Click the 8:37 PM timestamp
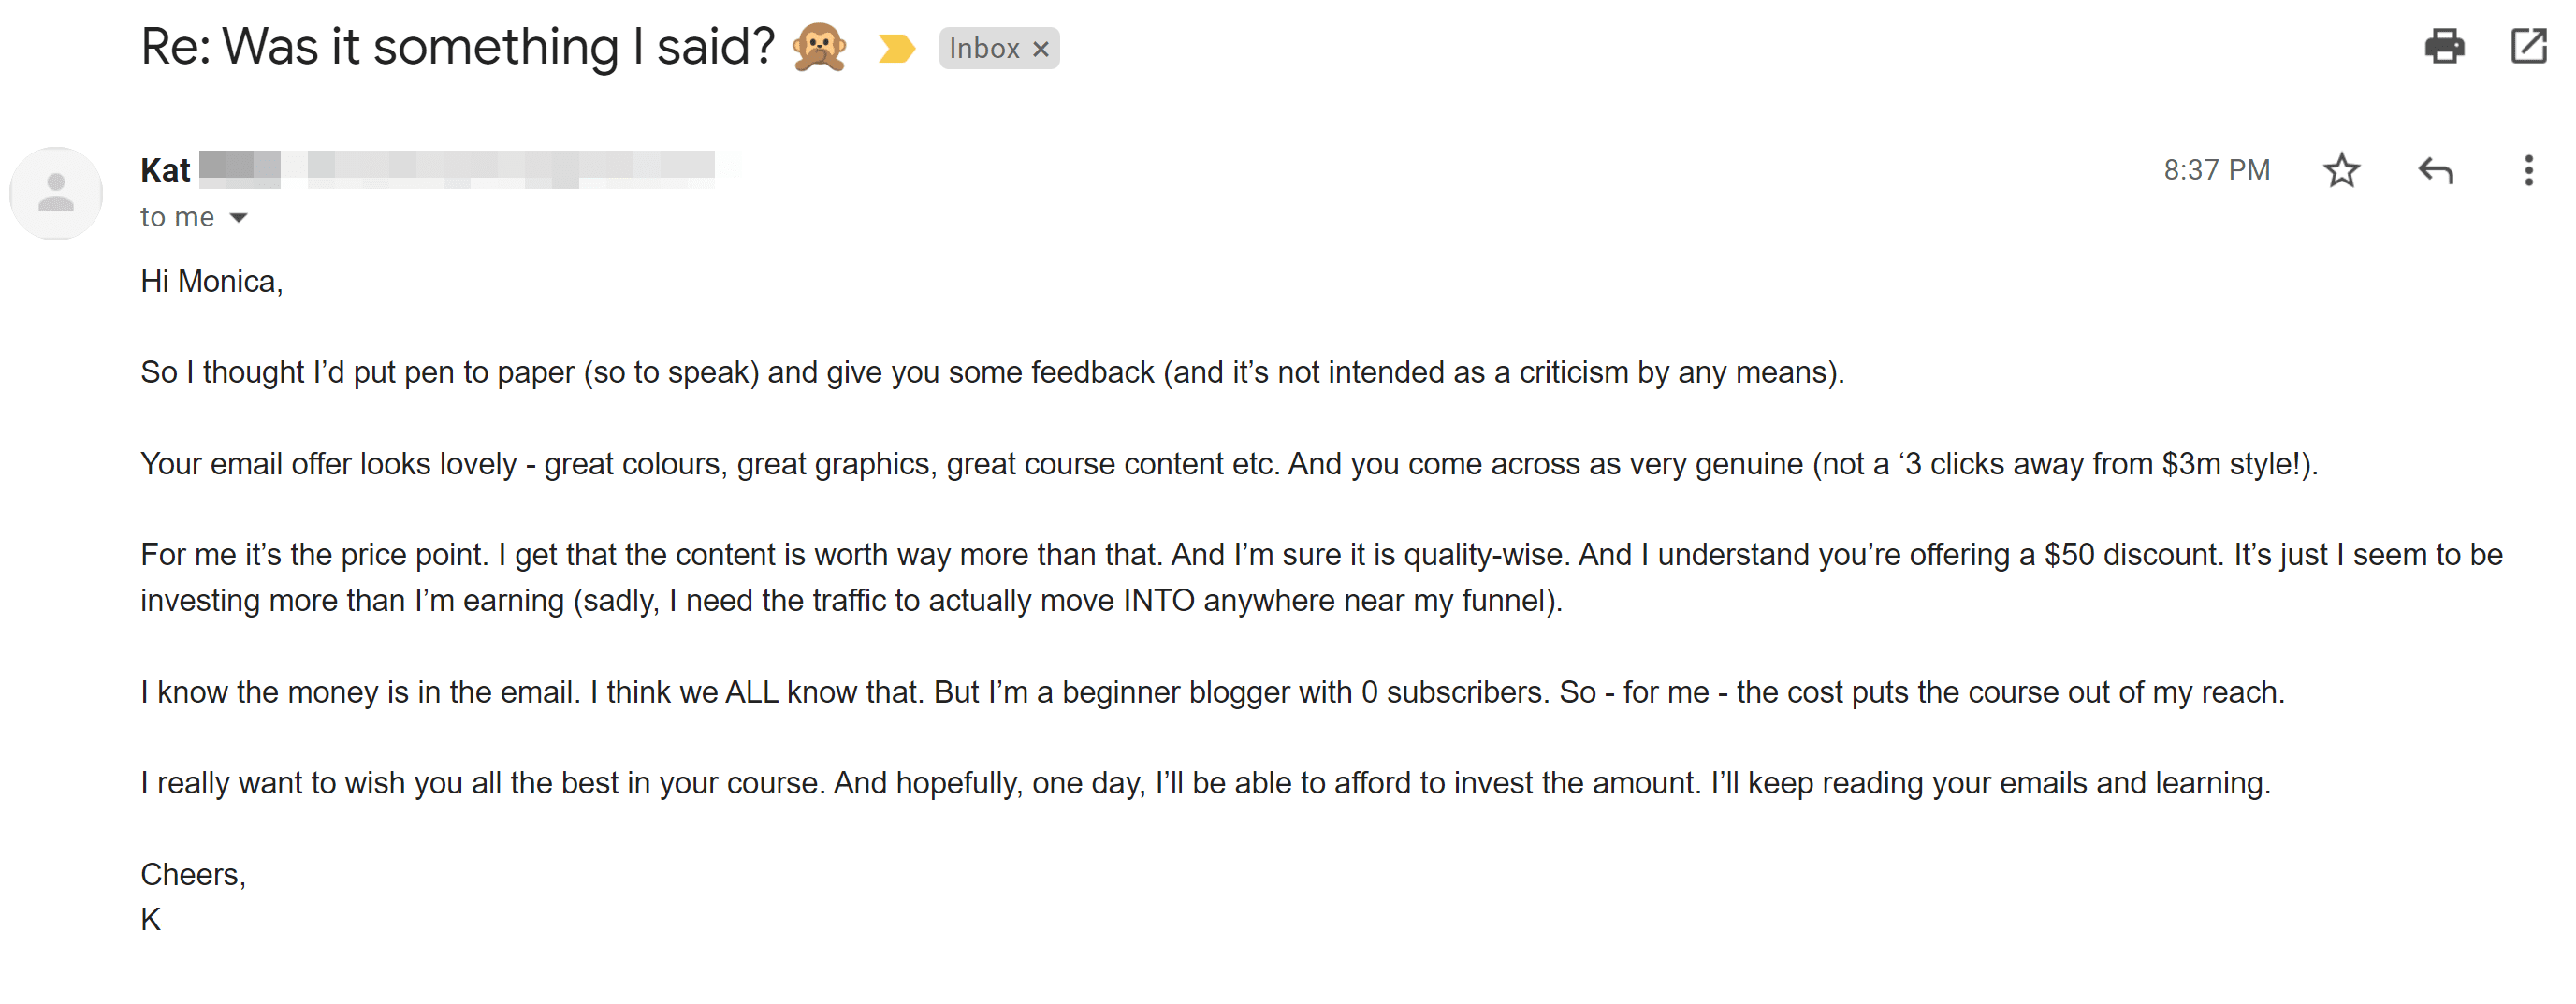Viewport: 2576px width, 1004px height. [2216, 169]
